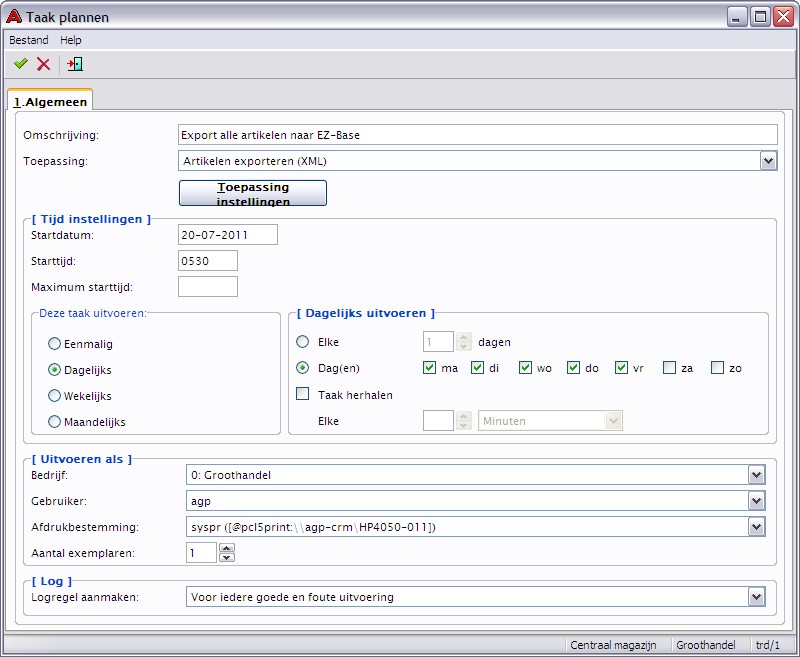Image resolution: width=800 pixels, height=657 pixels.
Task: Check the zo checkbox
Action: (x=717, y=368)
